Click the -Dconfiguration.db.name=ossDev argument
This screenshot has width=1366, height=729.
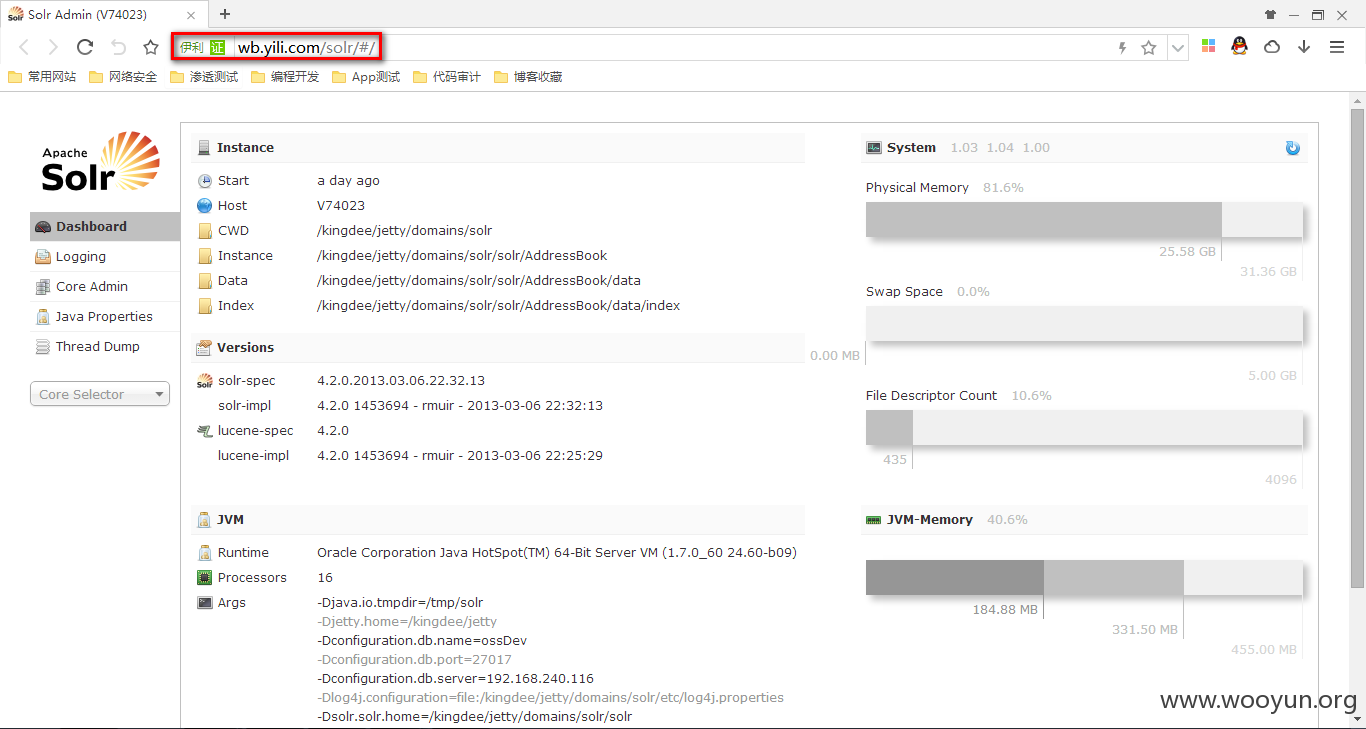pos(422,641)
